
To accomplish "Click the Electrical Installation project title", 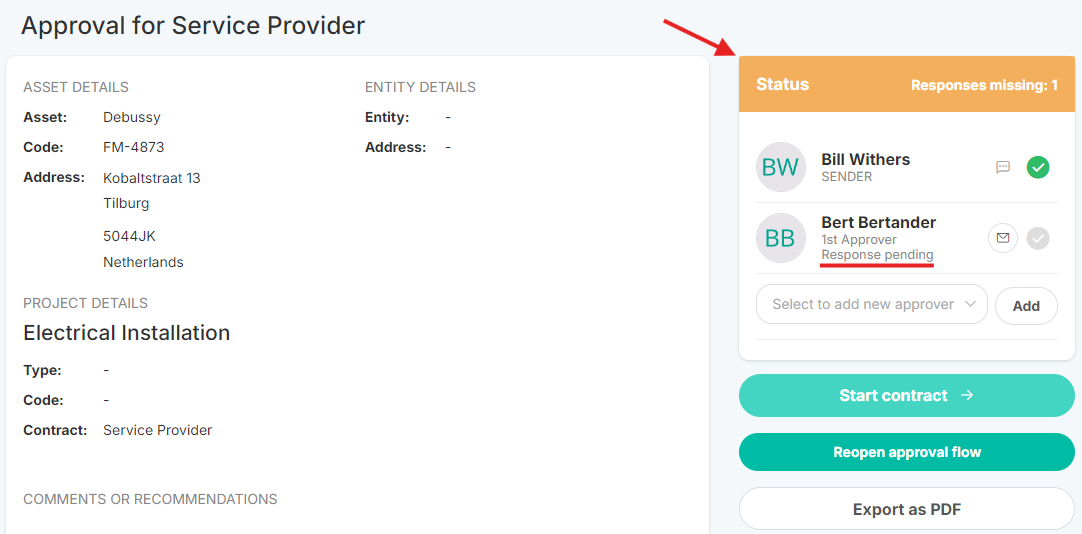I will tap(126, 333).
